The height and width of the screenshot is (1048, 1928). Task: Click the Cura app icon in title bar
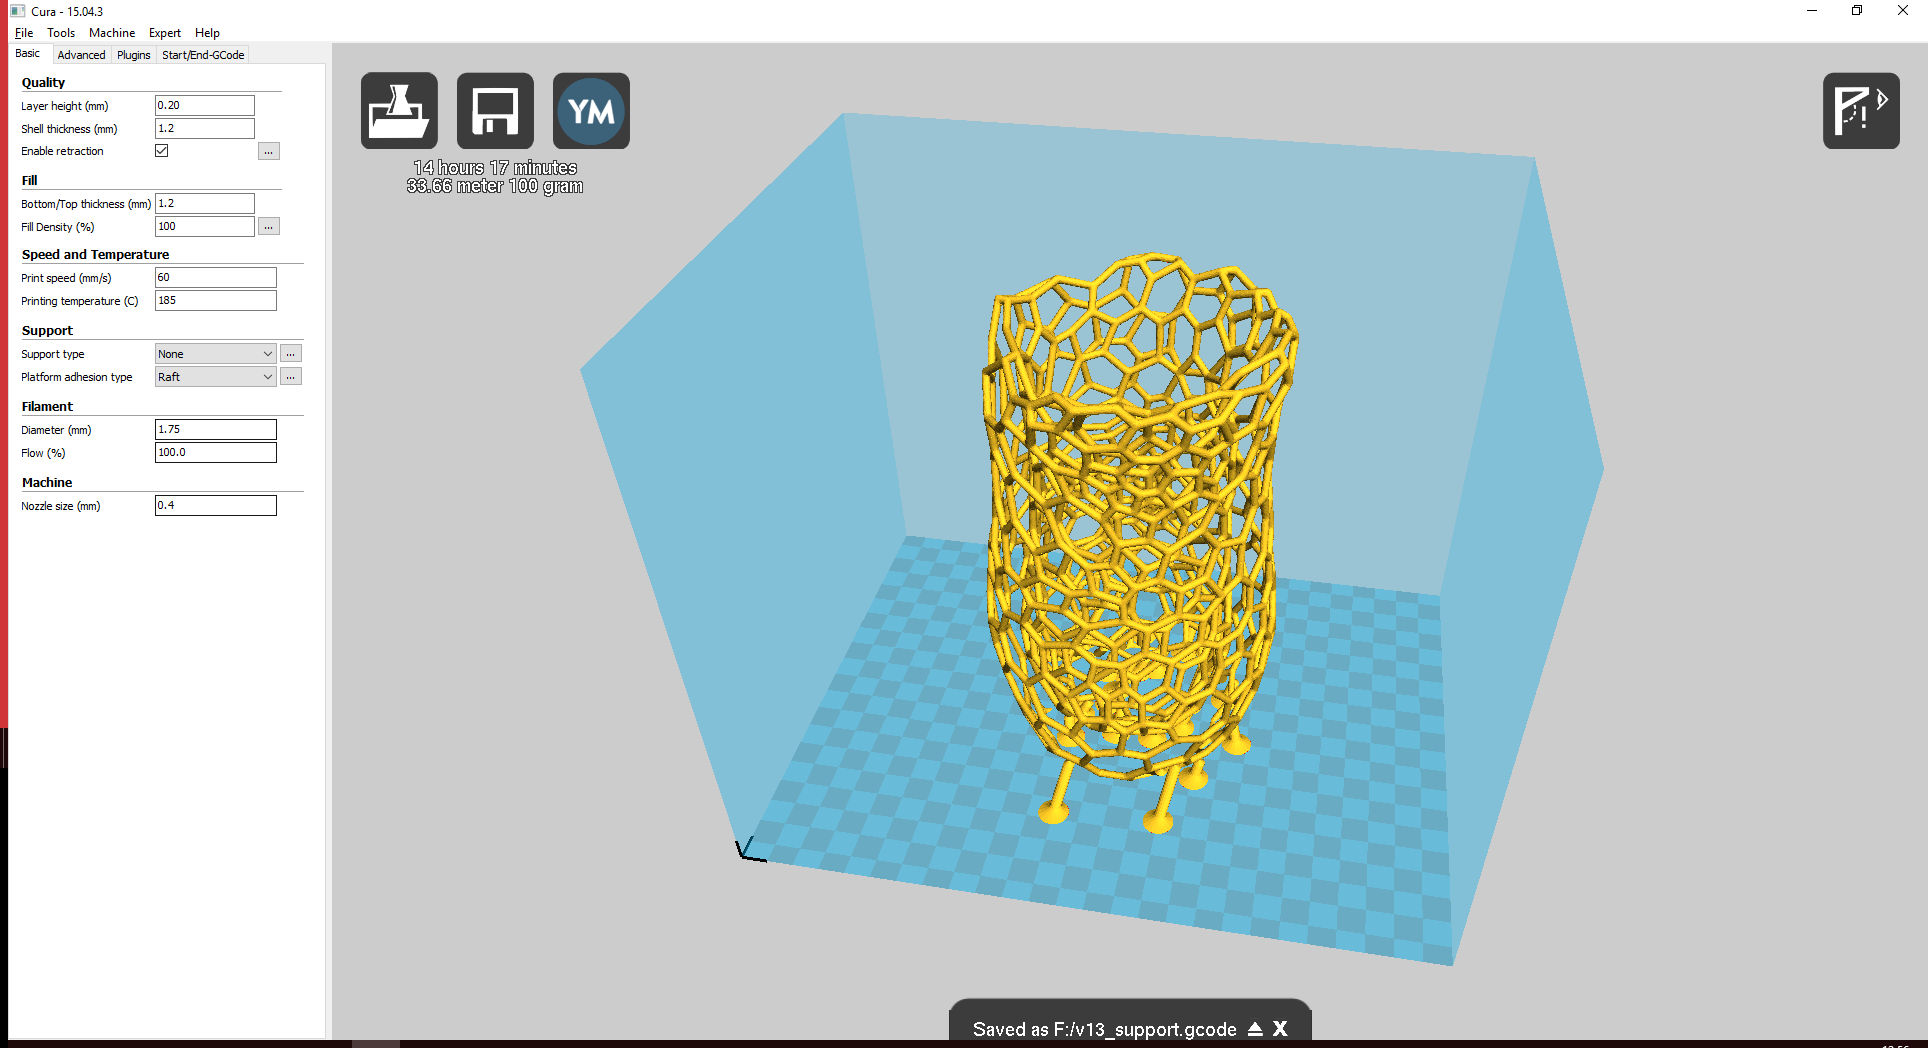pos(17,11)
